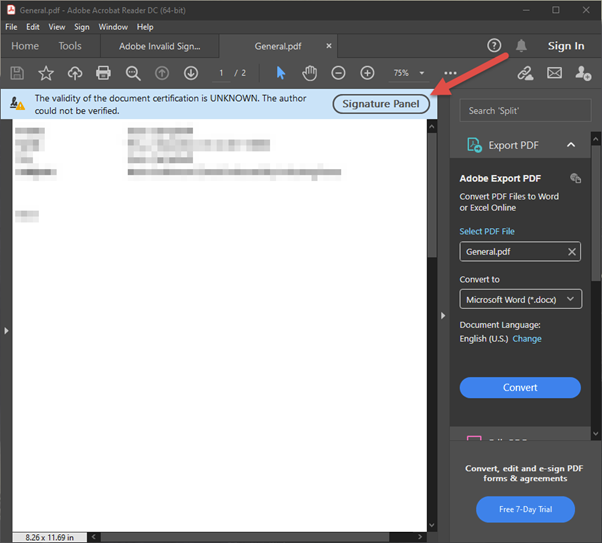Open the Sign menu

[x=82, y=27]
